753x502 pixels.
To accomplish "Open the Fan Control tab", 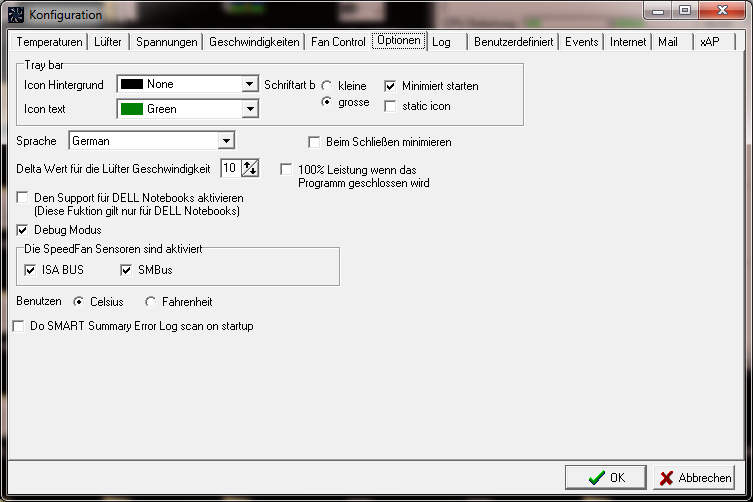I will [x=338, y=42].
